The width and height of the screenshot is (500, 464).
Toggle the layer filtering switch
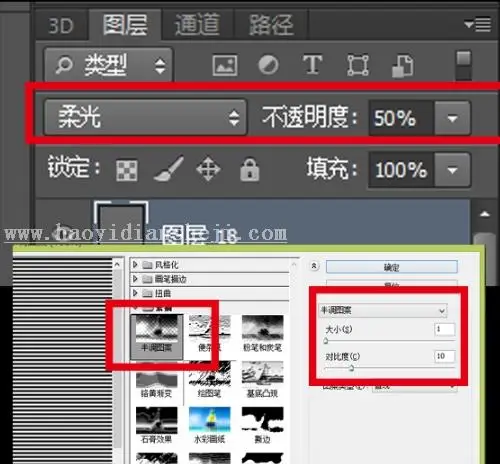[x=464, y=65]
